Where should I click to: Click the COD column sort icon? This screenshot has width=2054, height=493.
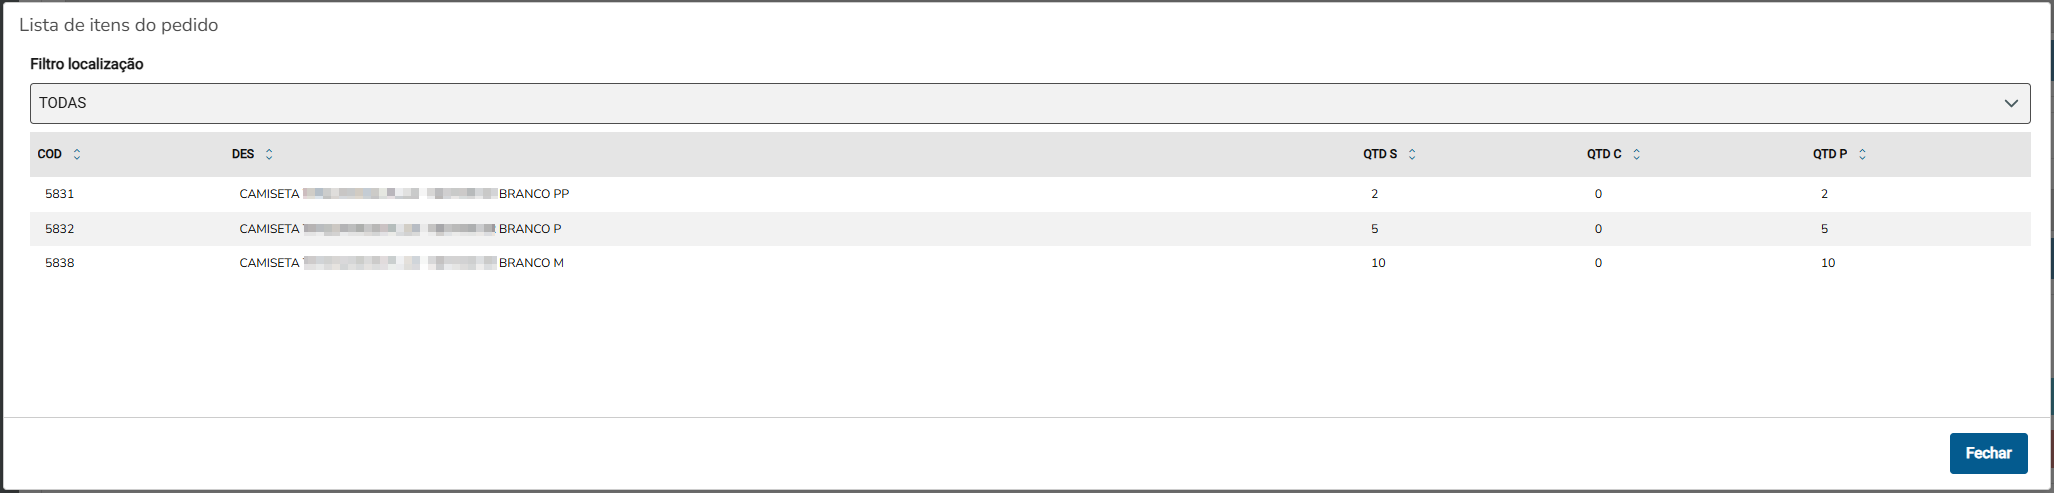click(77, 154)
